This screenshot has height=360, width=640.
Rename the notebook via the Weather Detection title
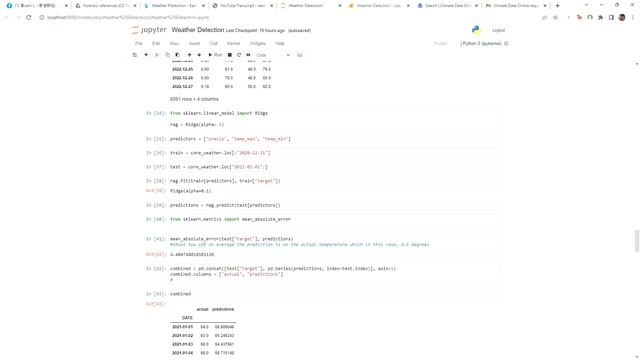198,30
